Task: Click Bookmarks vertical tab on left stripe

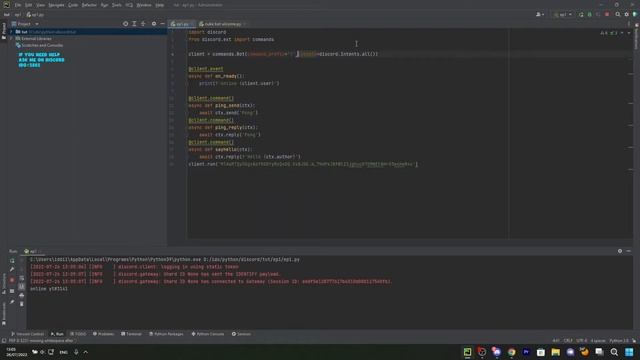Action: (x=4, y=313)
